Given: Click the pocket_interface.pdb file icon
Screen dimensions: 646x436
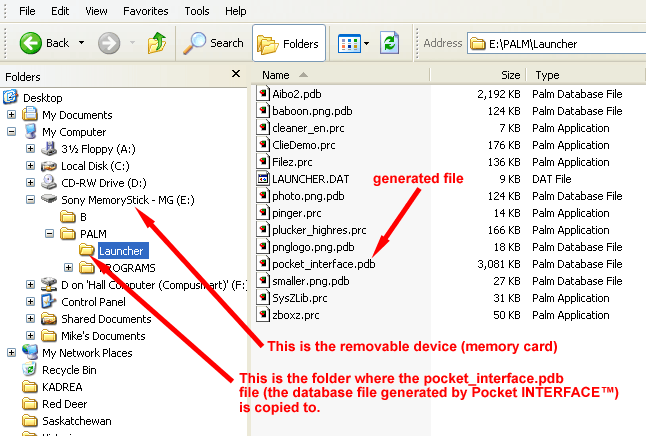Looking at the screenshot, I should [x=262, y=263].
